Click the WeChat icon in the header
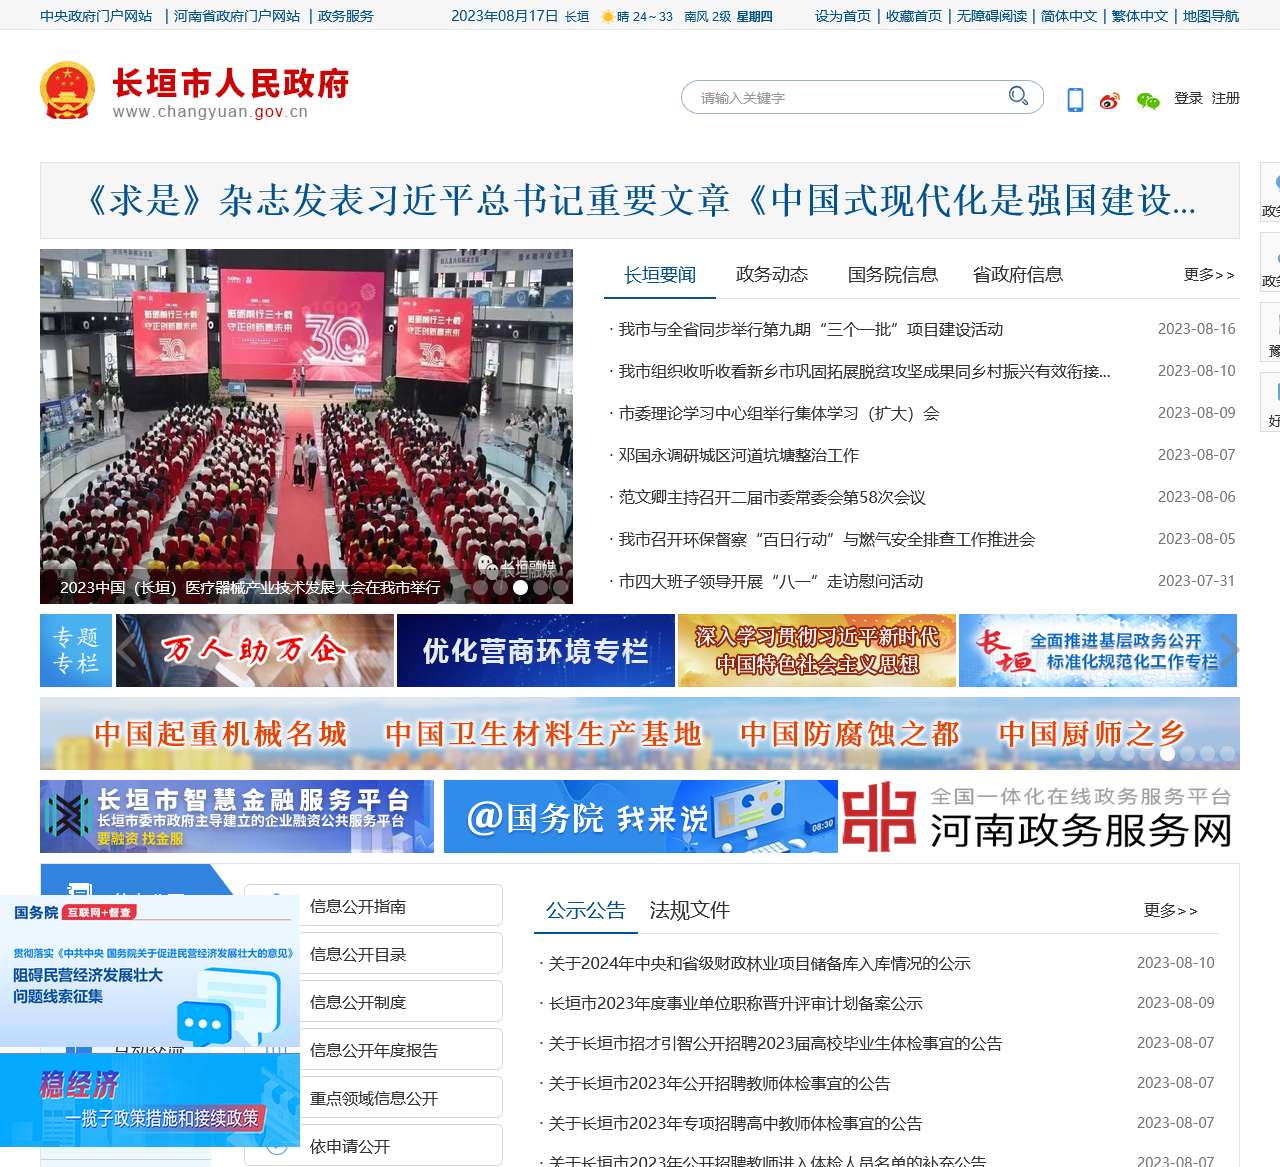The image size is (1280, 1167). [1146, 99]
